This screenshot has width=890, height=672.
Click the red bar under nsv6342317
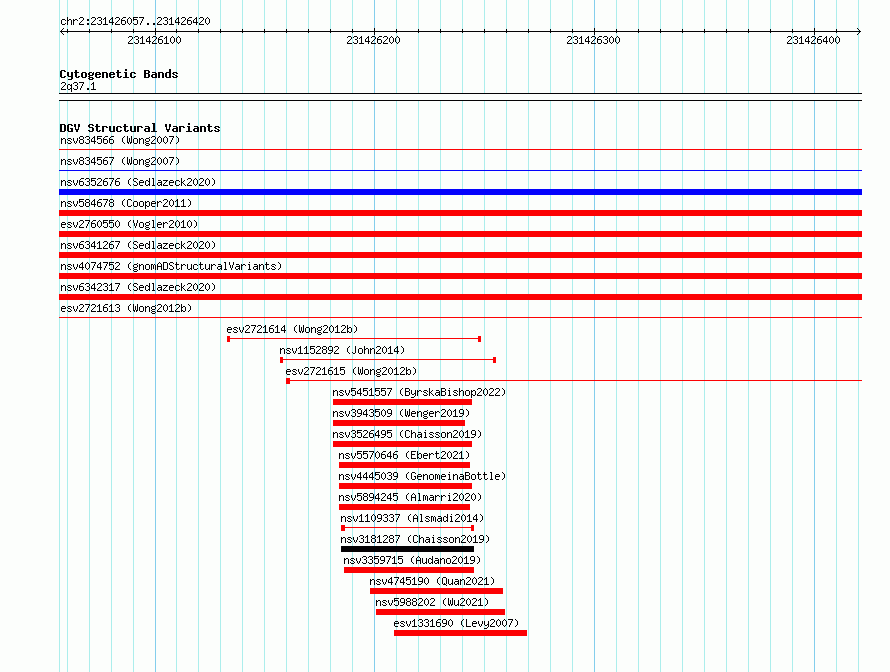[x=460, y=297]
